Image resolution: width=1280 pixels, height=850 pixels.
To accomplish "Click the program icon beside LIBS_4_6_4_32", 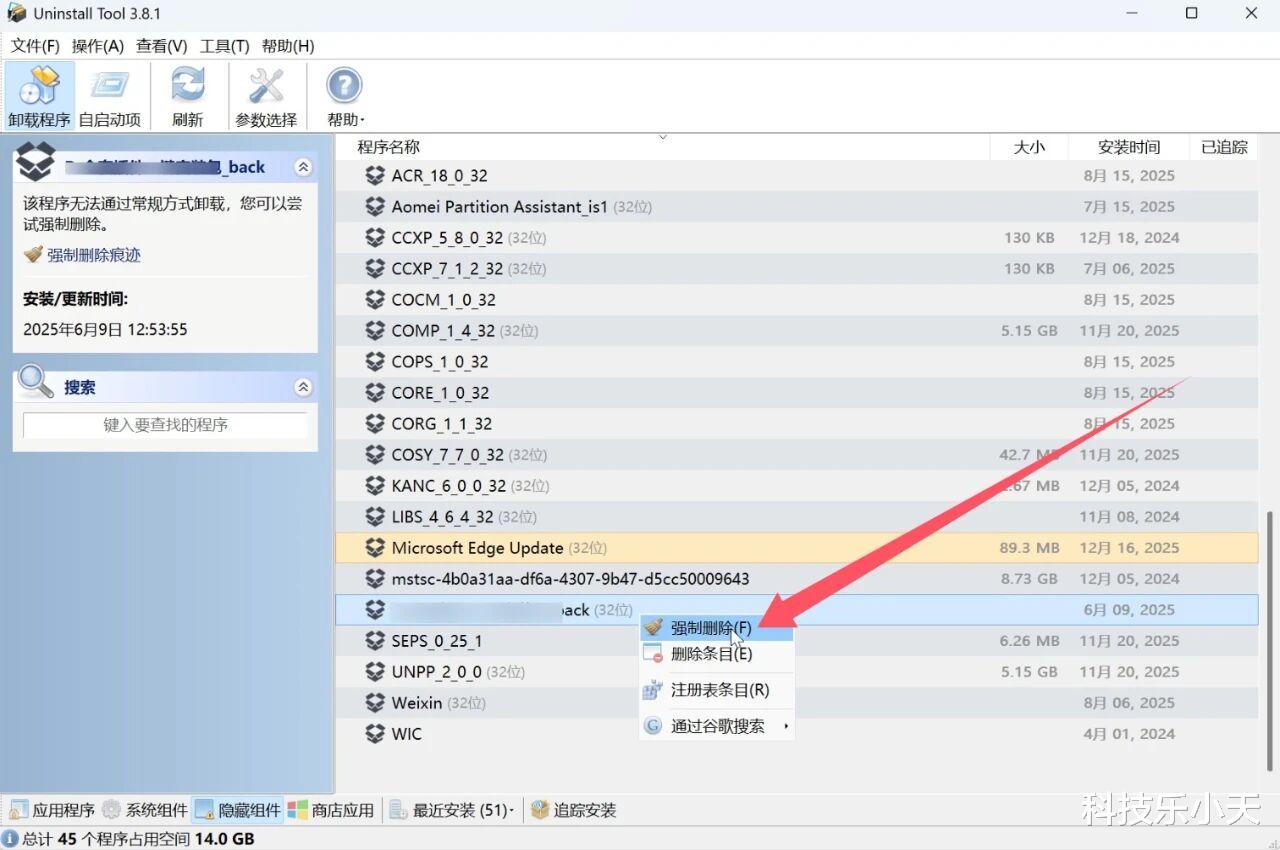I will 375,517.
